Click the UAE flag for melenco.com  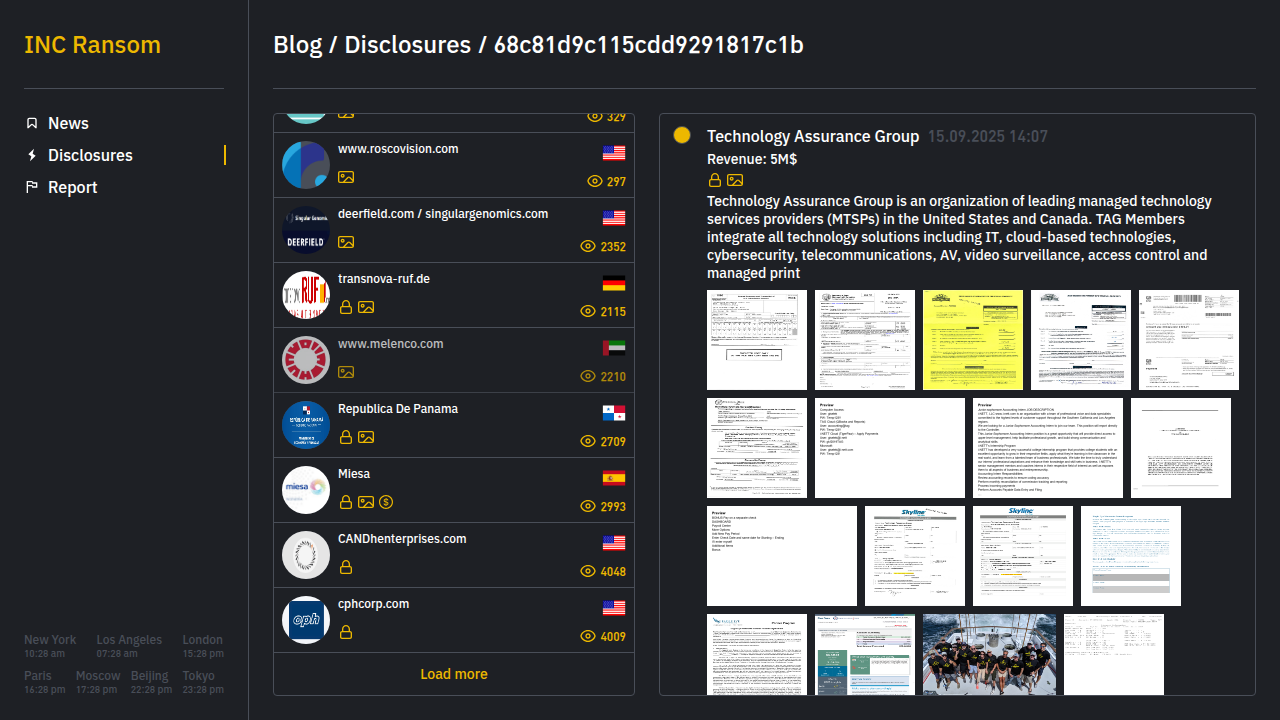614,348
